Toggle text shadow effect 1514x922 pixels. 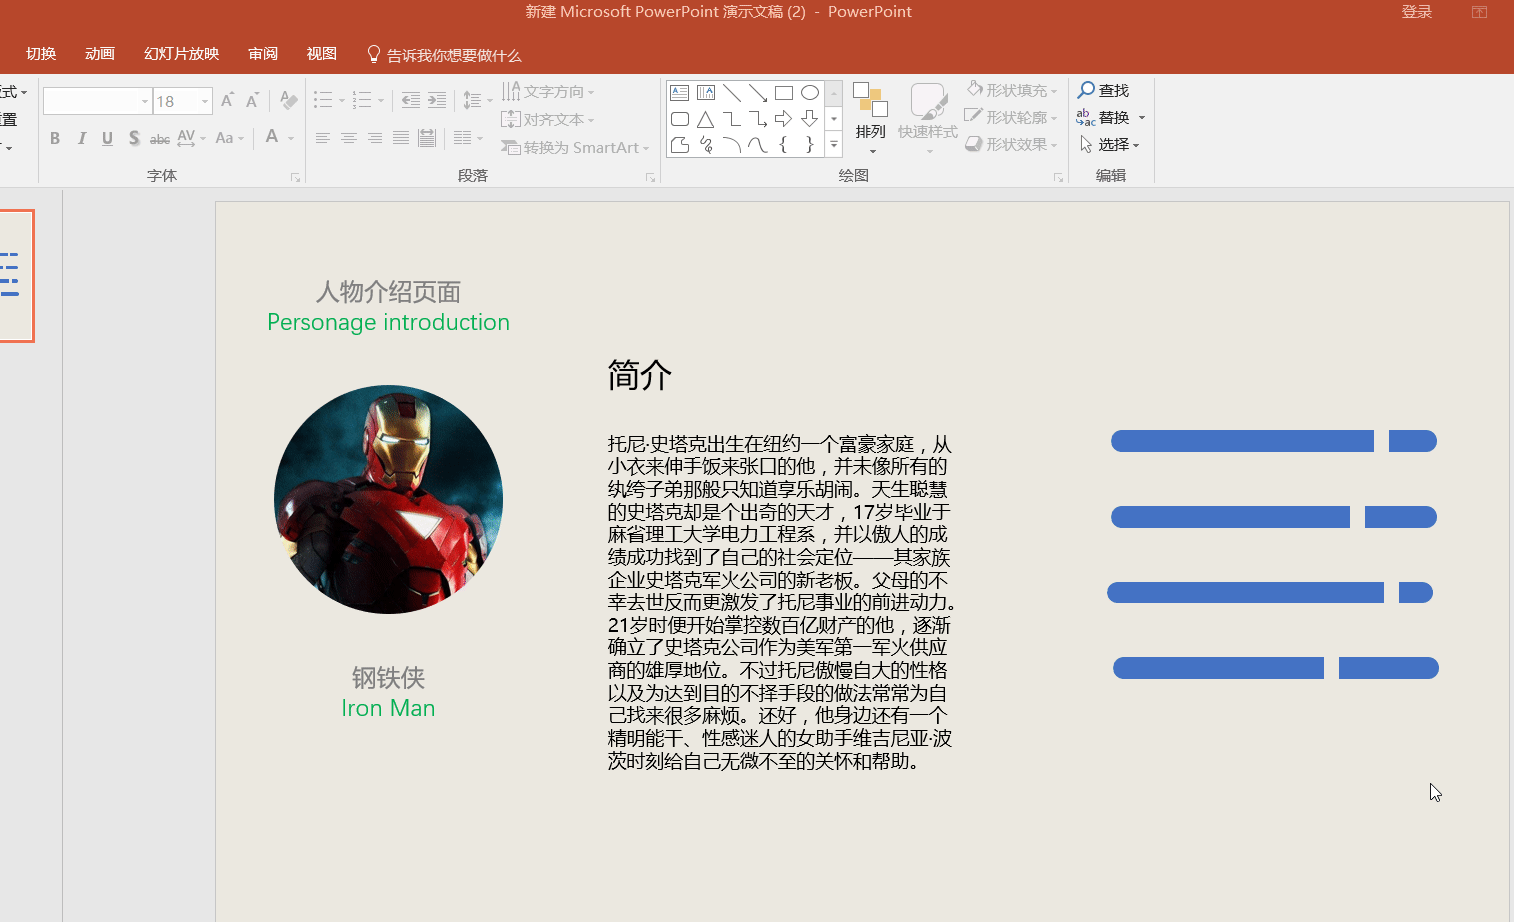[134, 138]
